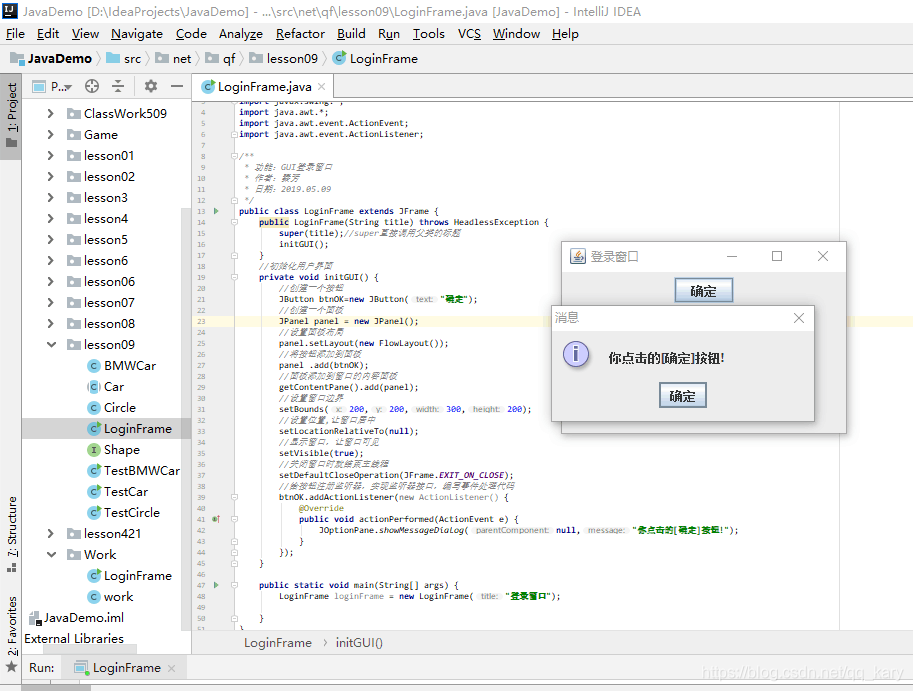Expand the lesson02 folder arrow
Viewport: 913px width, 691px height.
point(51,176)
